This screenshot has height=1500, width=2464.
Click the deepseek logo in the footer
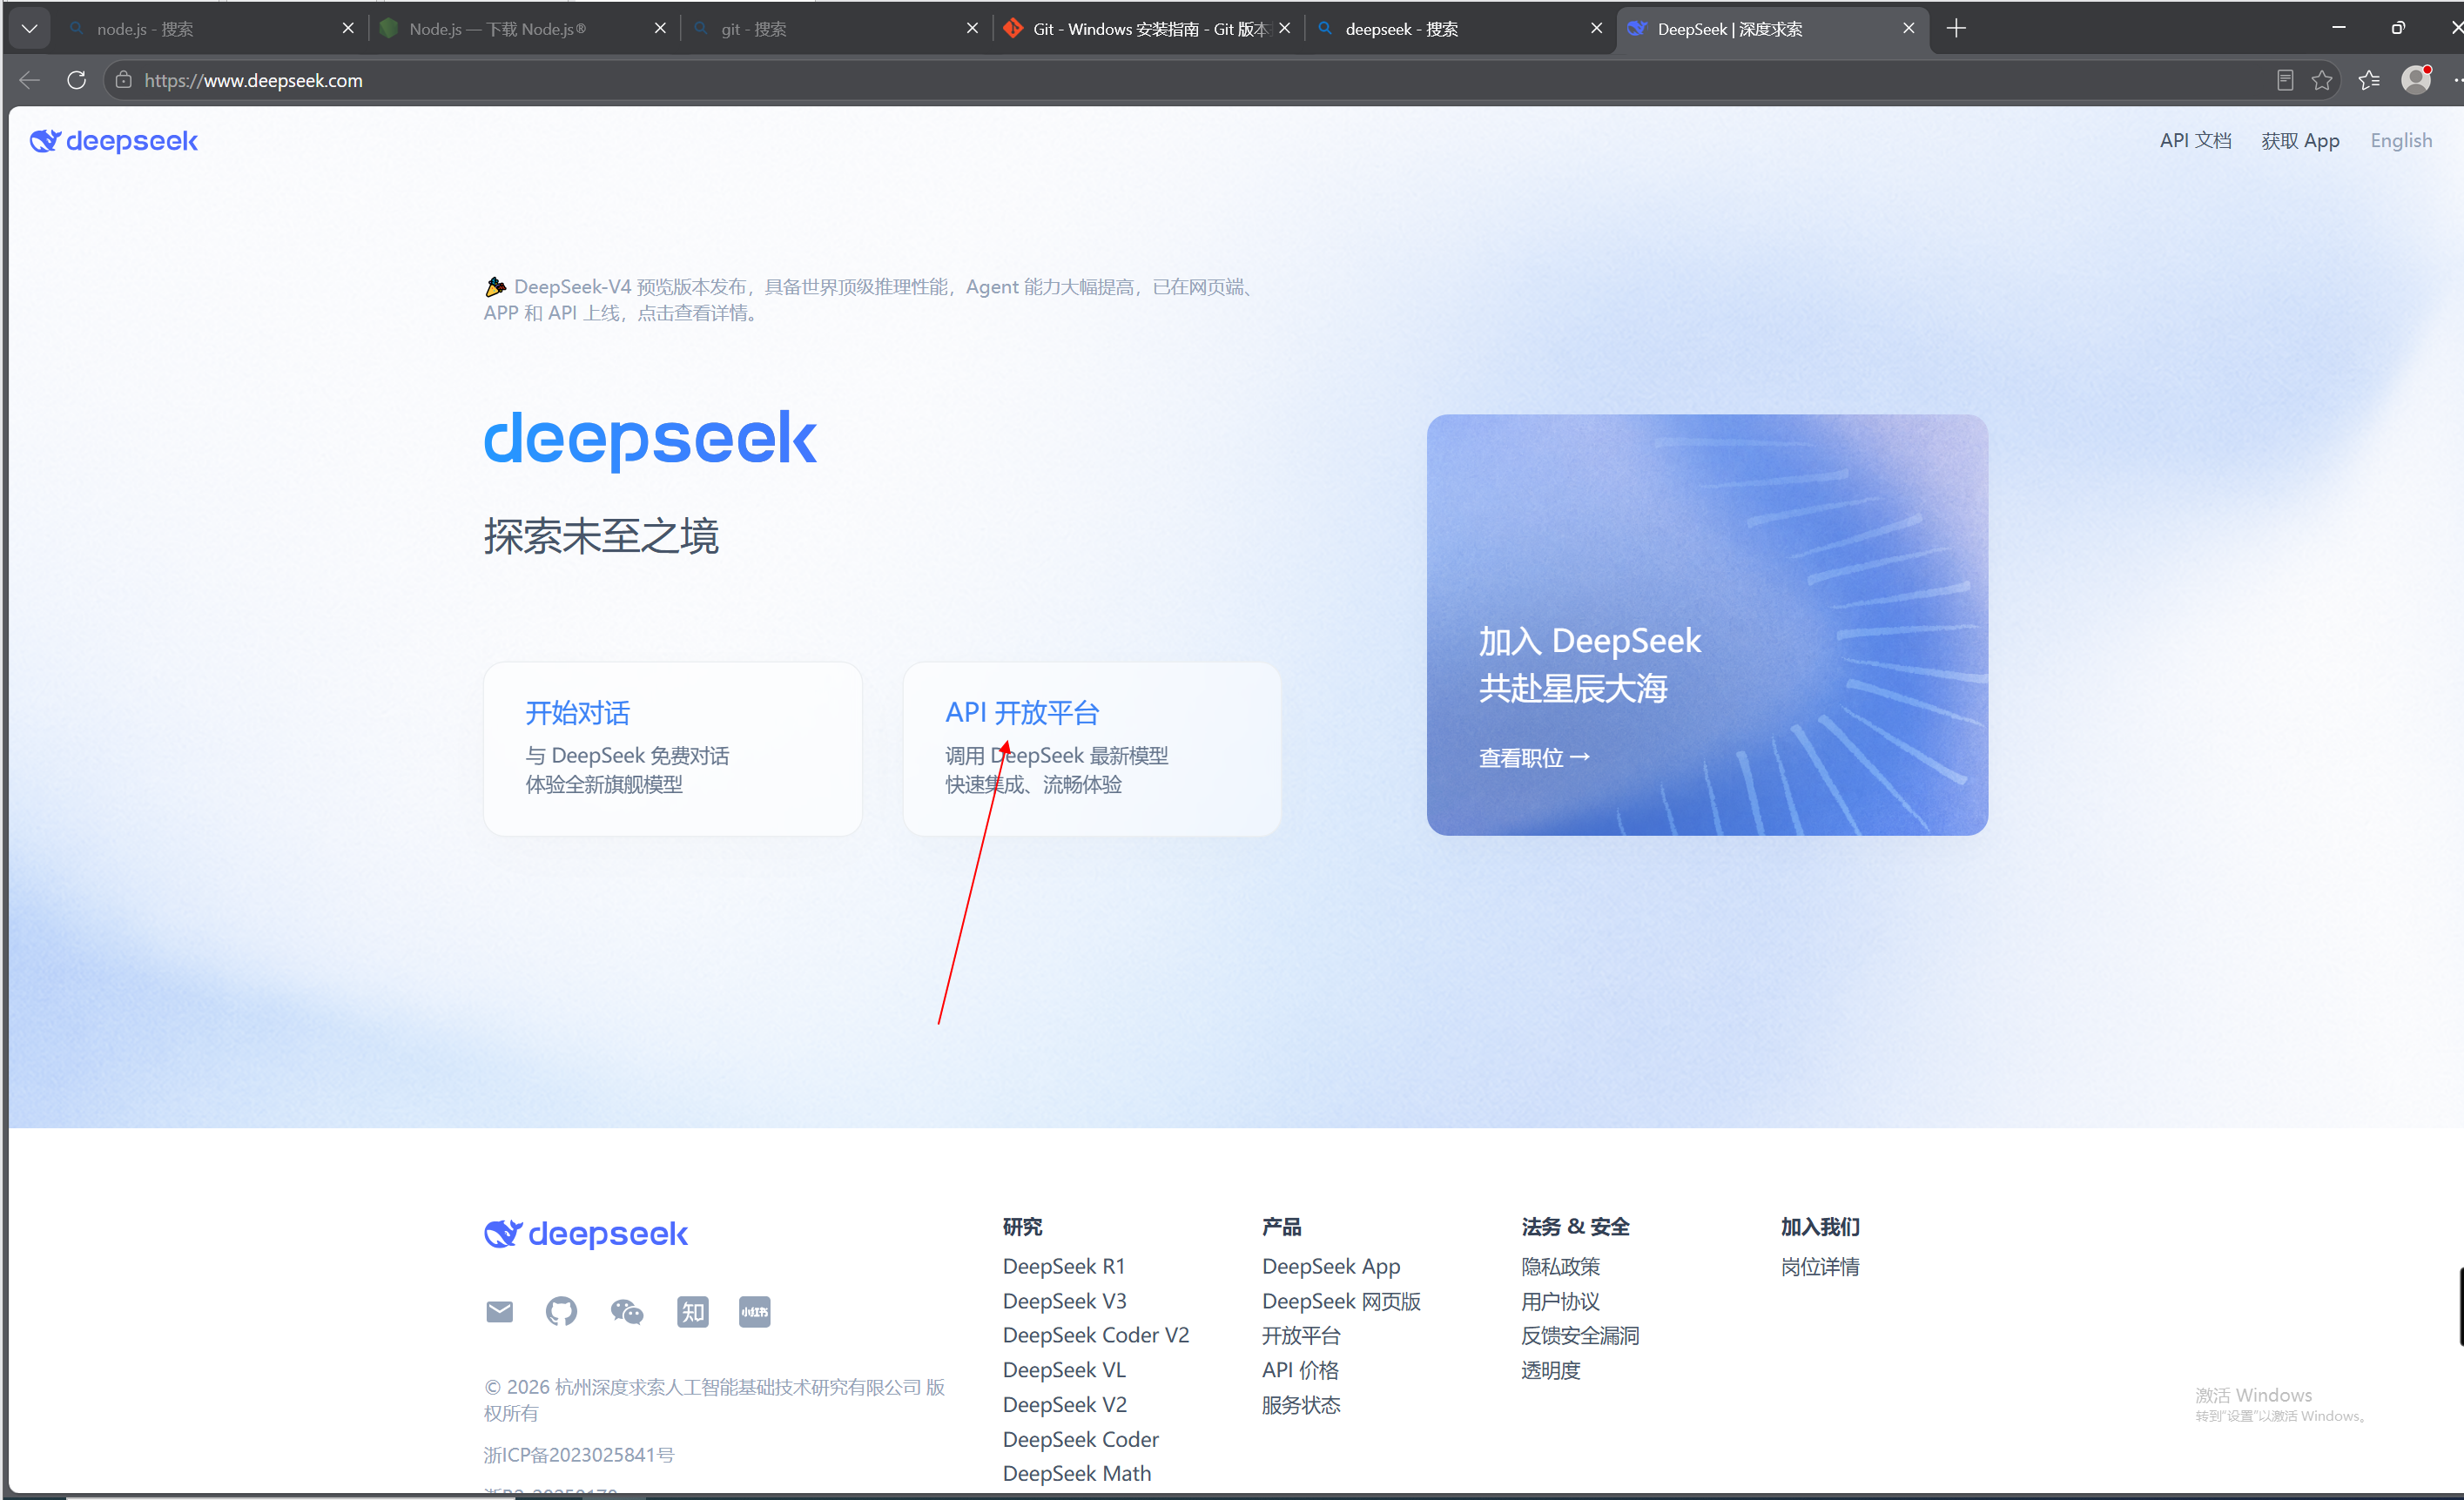pyautogui.click(x=586, y=1234)
